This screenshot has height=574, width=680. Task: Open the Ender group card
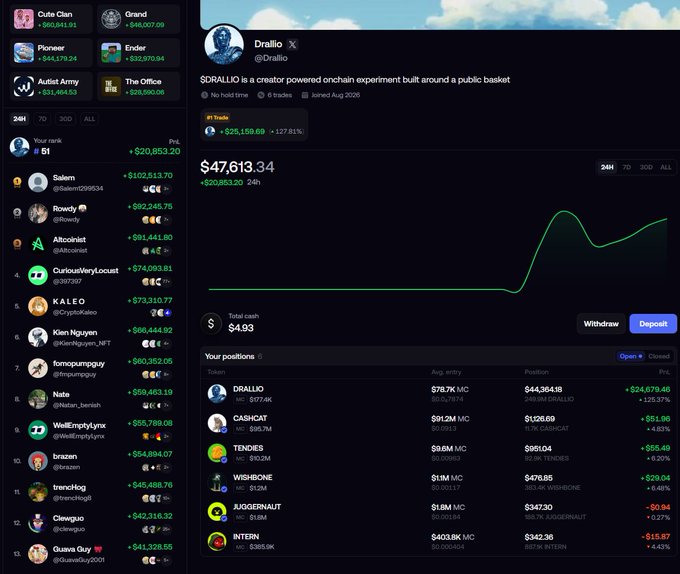138,53
